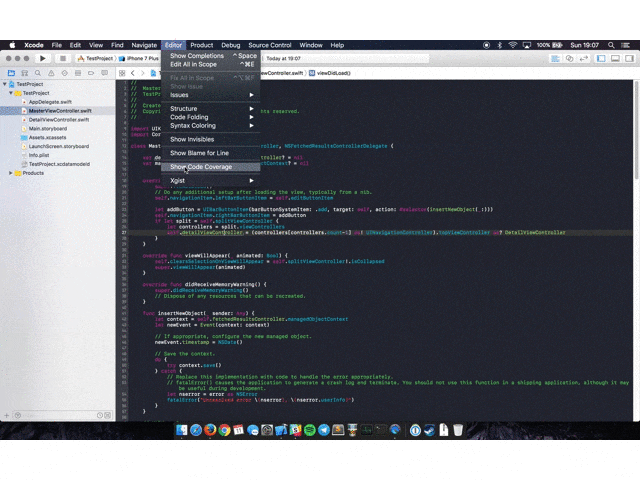Open the Source Control menu
Screen dimensions: 640x480
[270, 45]
